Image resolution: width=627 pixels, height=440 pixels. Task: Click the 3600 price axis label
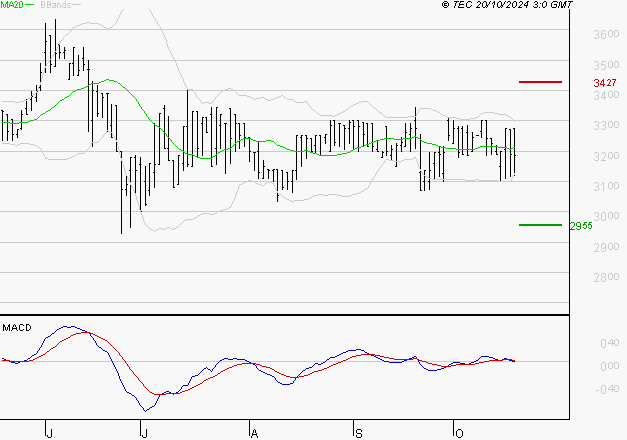(x=606, y=34)
